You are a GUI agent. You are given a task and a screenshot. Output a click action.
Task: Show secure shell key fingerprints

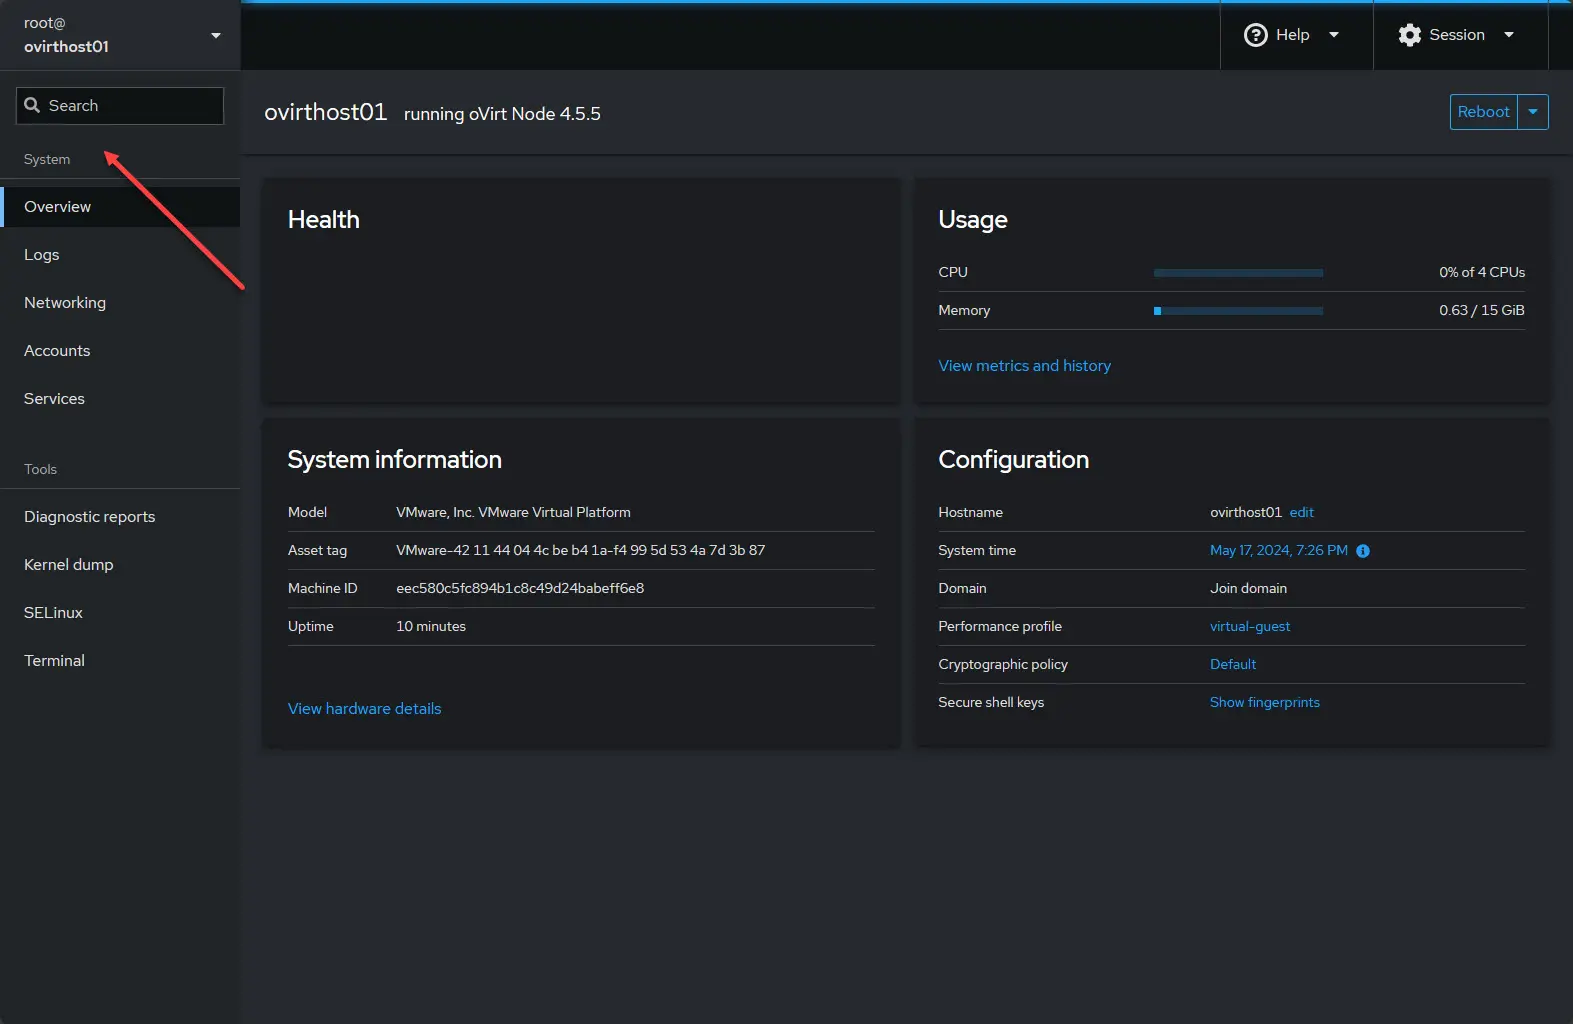[1264, 703]
